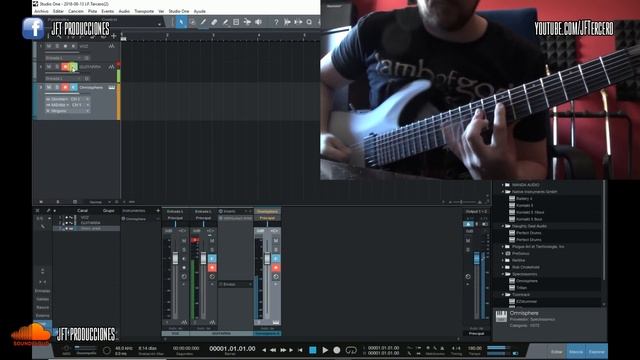Screen dimensions: 640x360
Task: Click the question mark help icon
Action: 276,22
